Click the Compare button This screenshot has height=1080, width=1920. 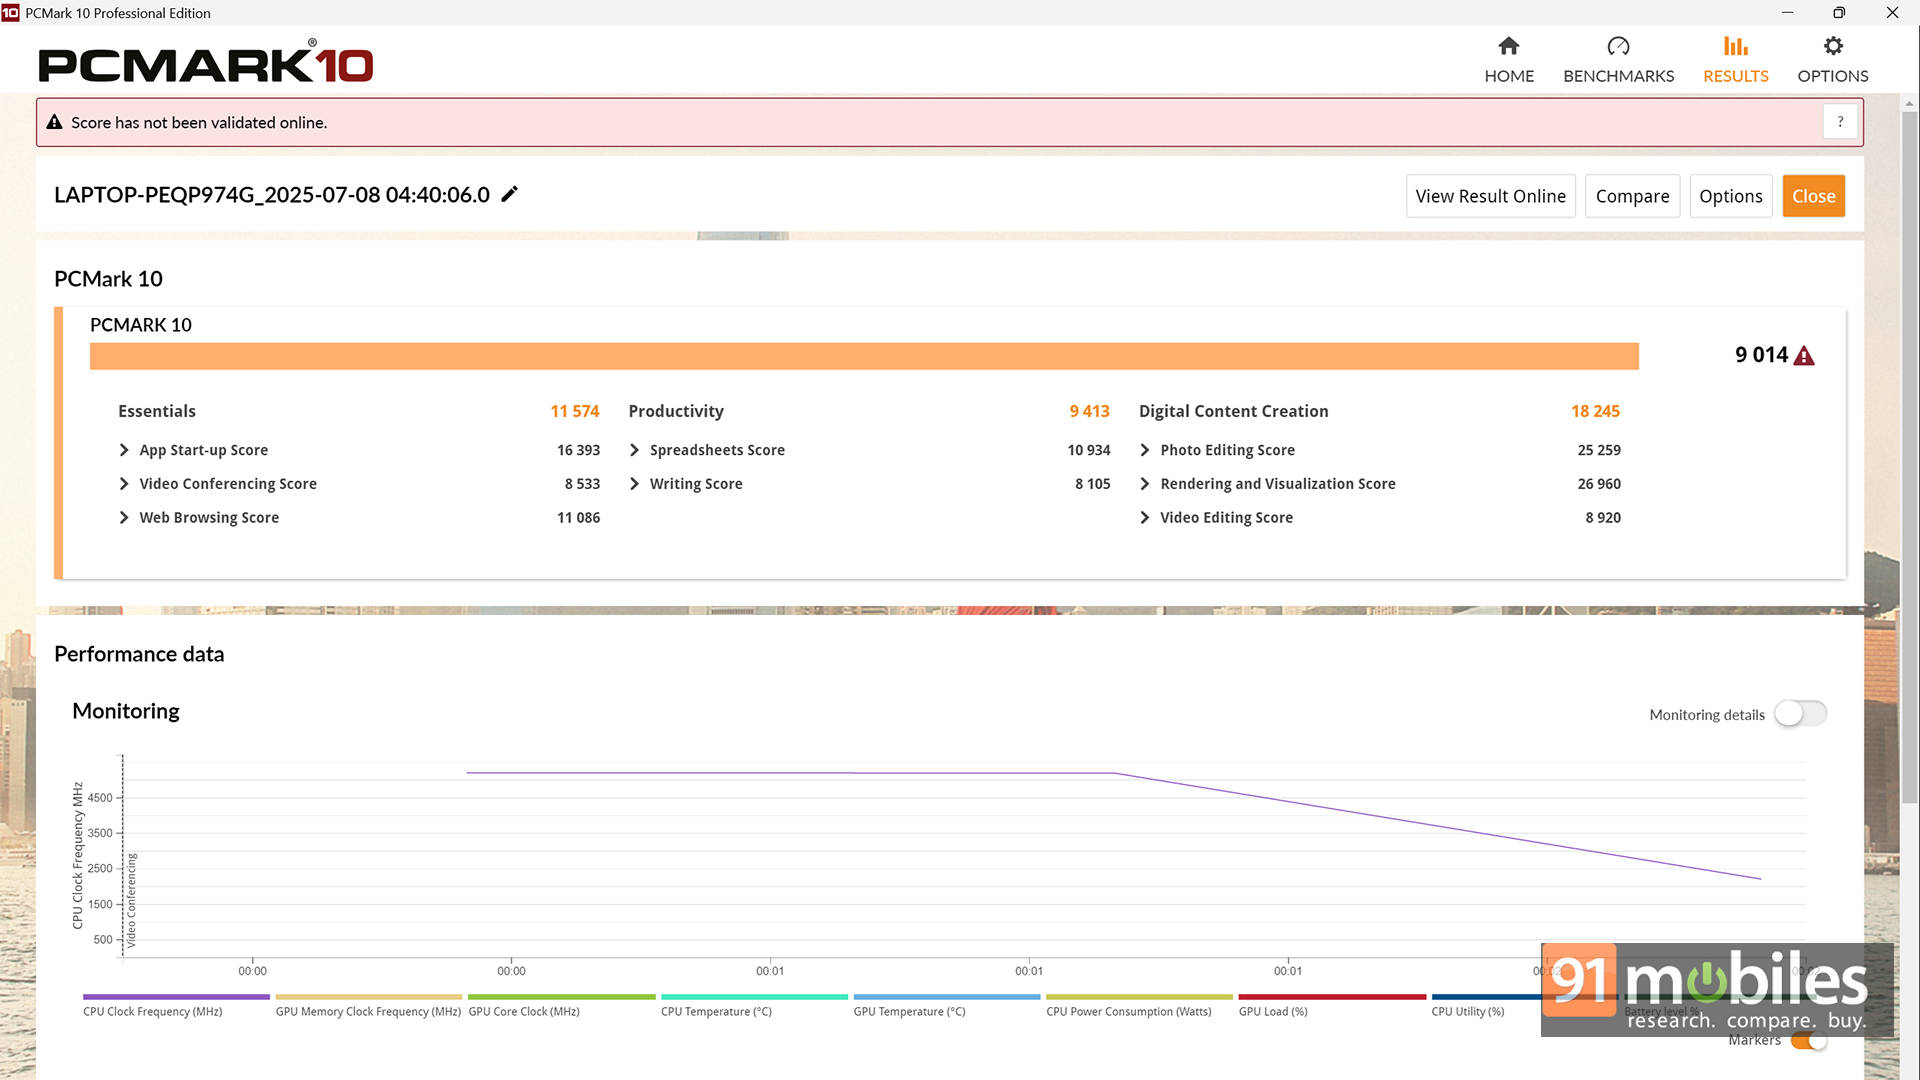pos(1632,196)
